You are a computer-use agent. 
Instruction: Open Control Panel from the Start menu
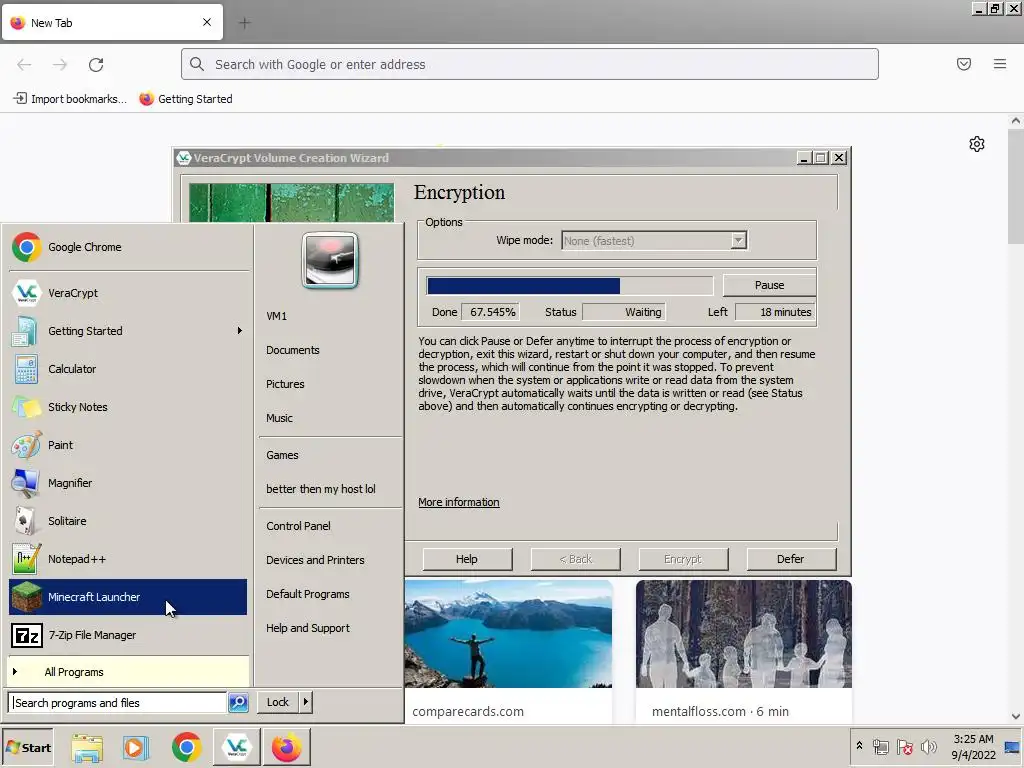(x=298, y=526)
